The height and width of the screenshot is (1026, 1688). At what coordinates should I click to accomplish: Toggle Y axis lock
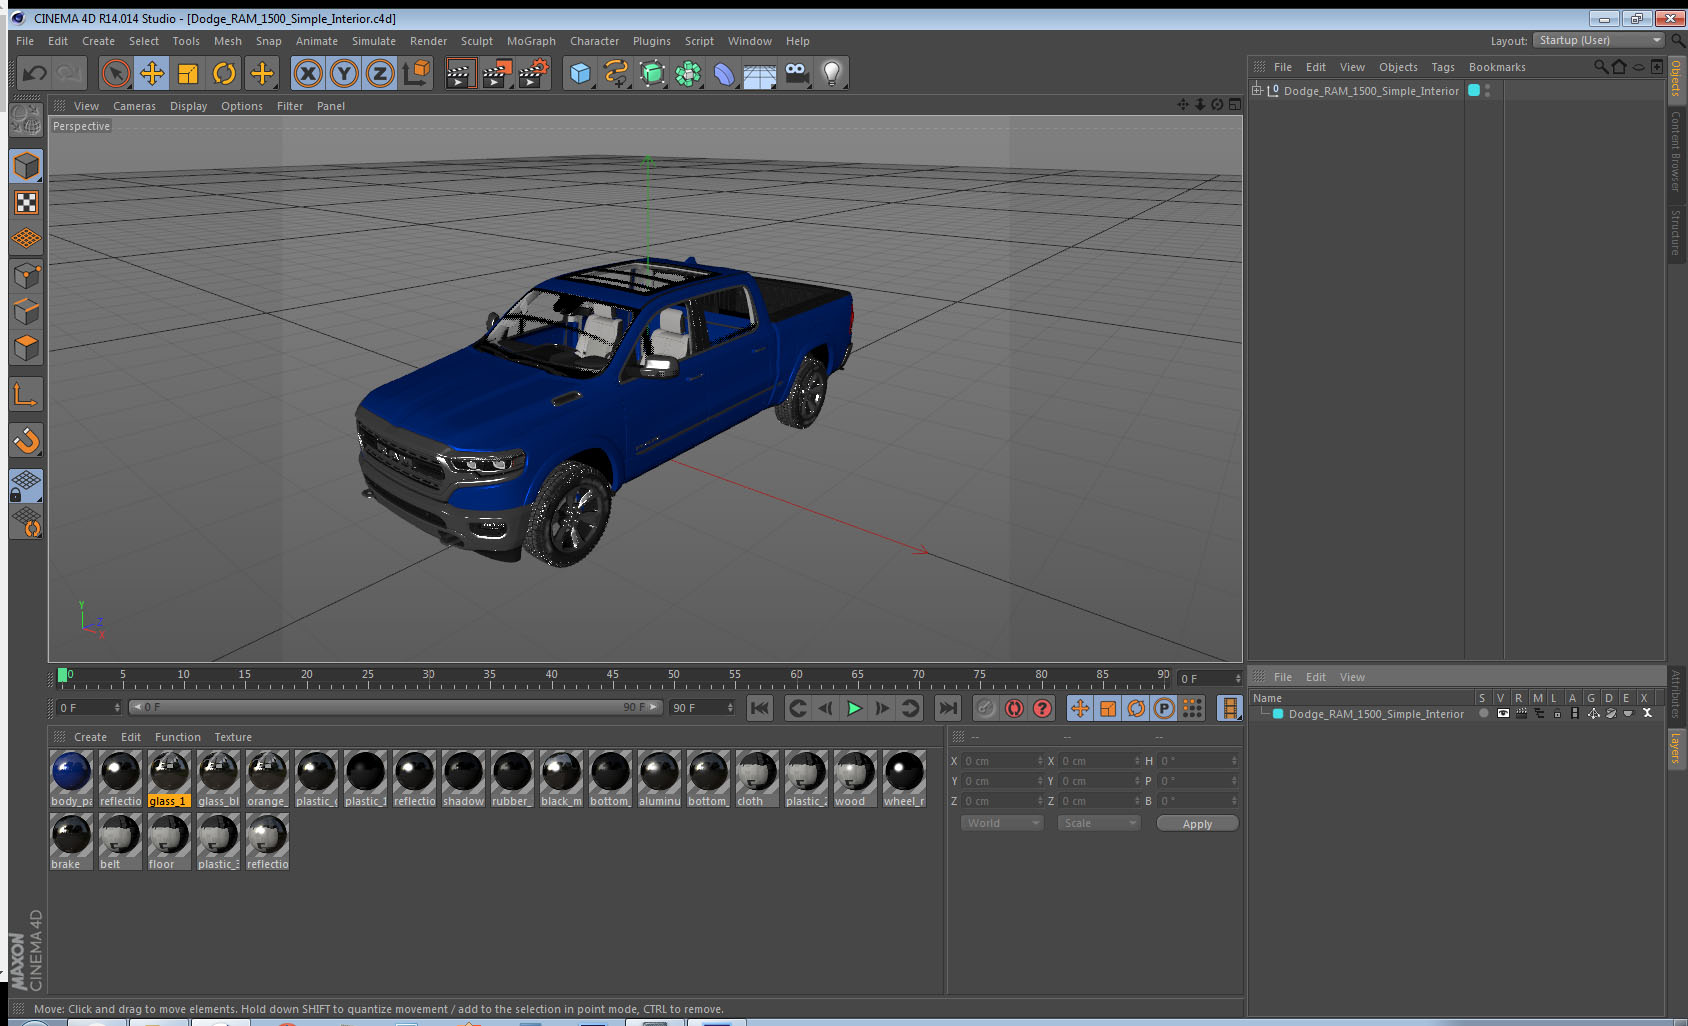point(344,73)
